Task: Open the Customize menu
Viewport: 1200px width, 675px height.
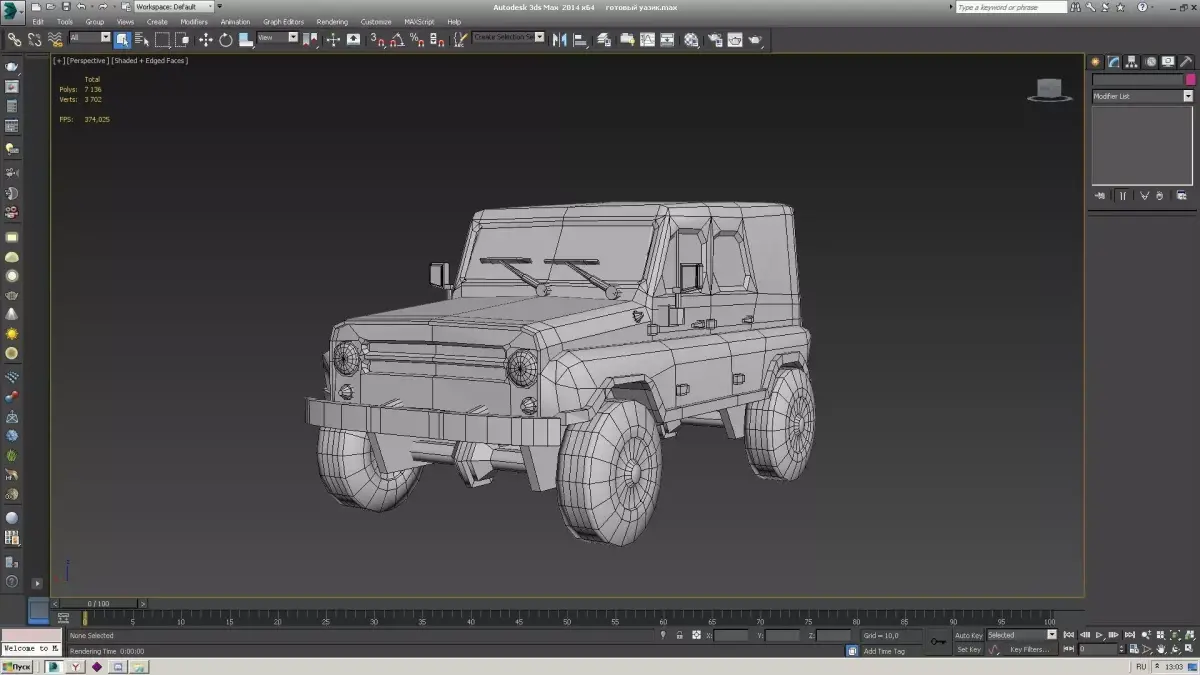Action: [376, 21]
